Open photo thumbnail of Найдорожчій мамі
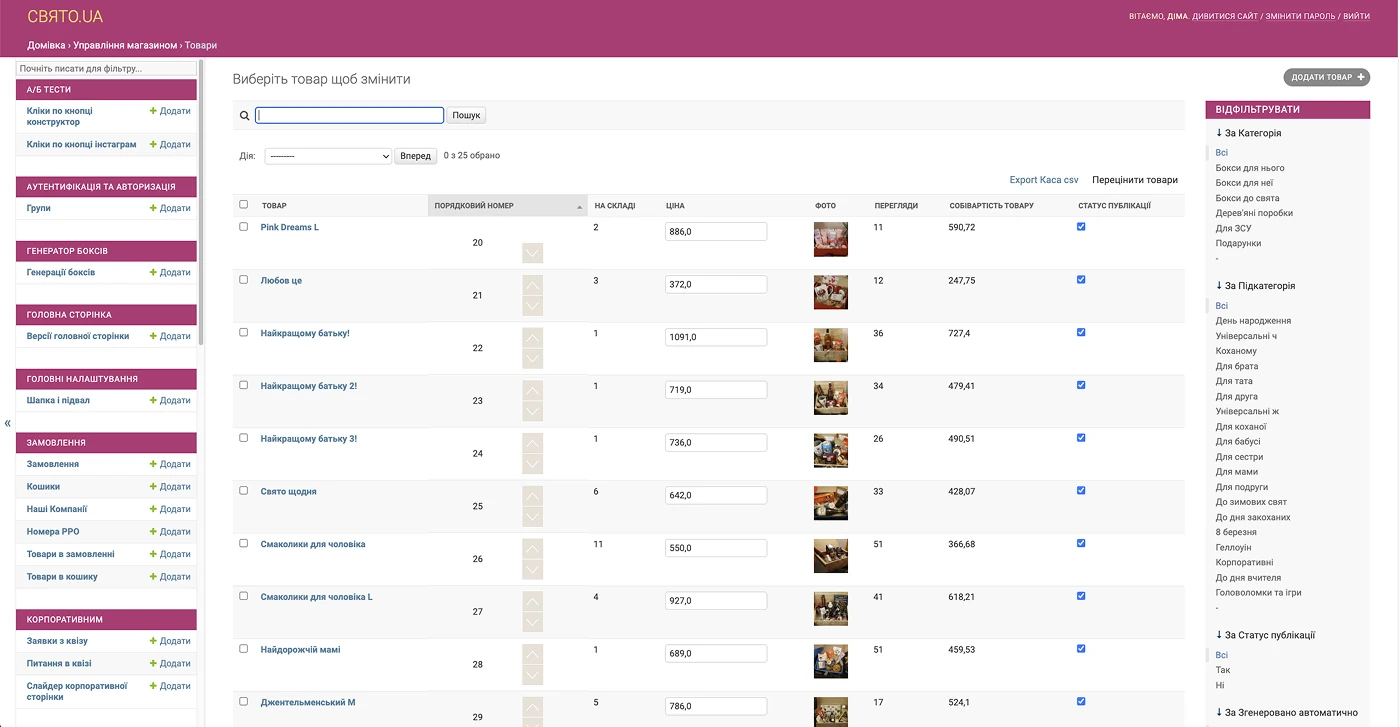 click(830, 662)
